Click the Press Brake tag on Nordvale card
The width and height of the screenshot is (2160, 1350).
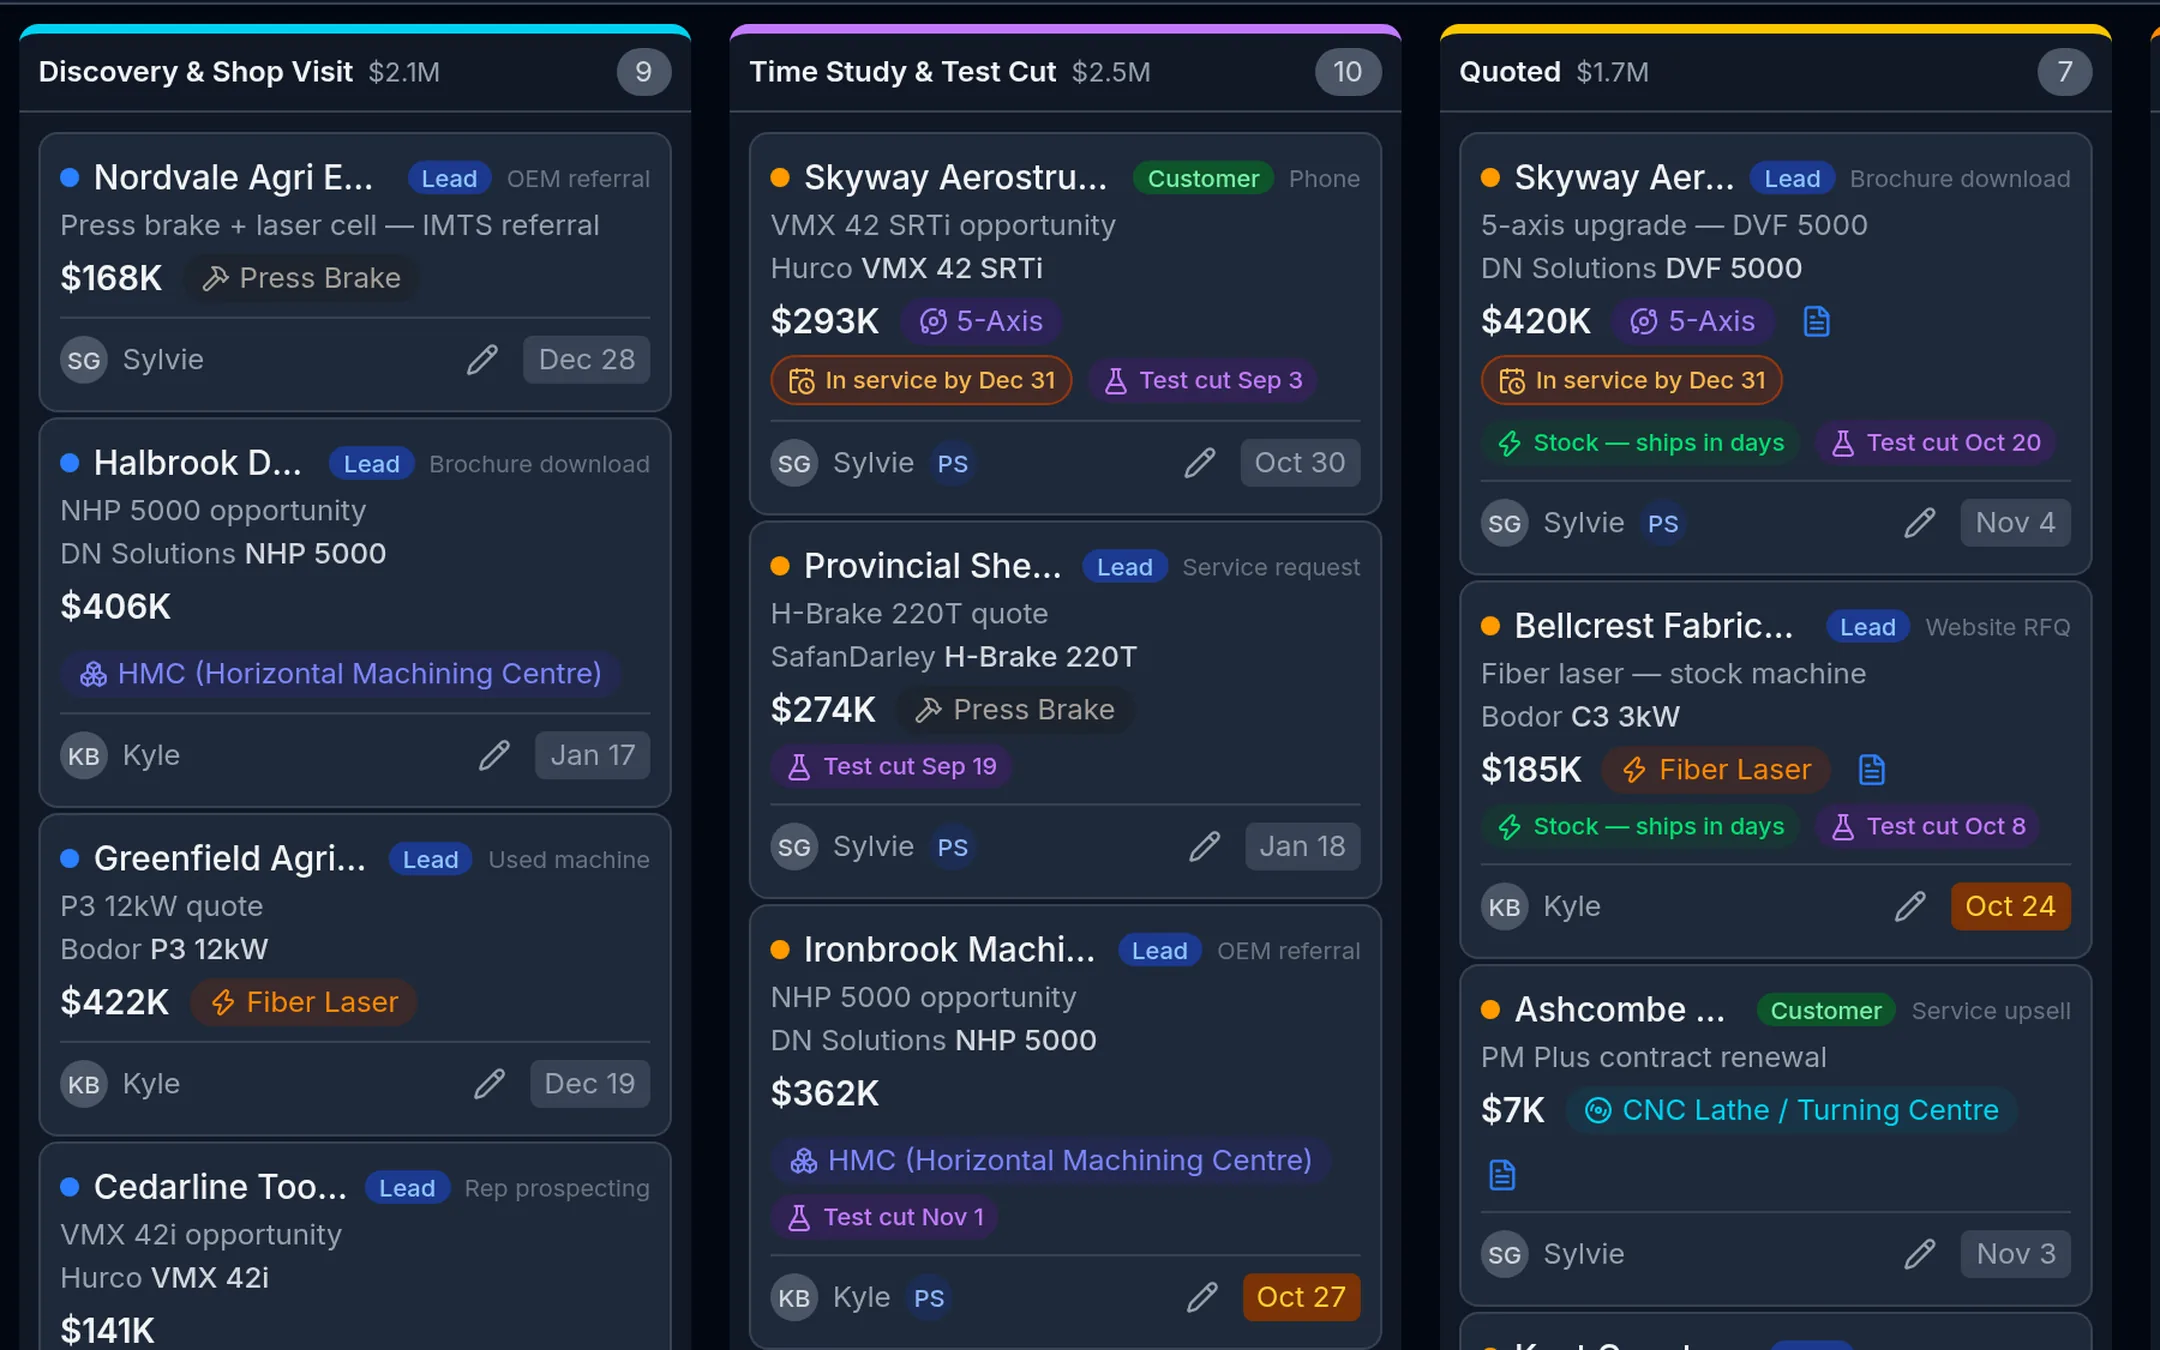[301, 278]
